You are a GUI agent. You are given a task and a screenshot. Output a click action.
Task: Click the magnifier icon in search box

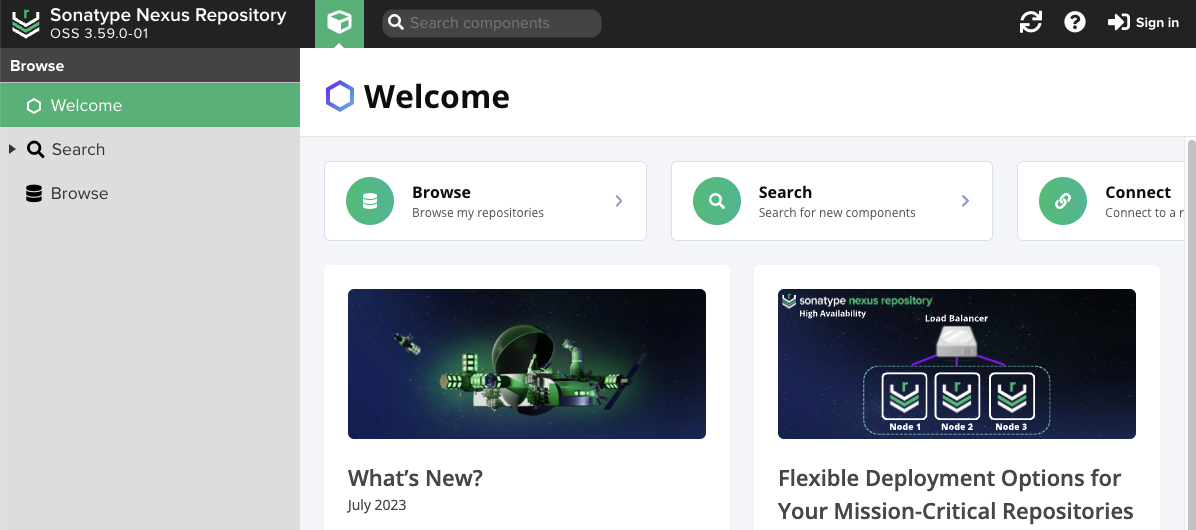click(396, 23)
